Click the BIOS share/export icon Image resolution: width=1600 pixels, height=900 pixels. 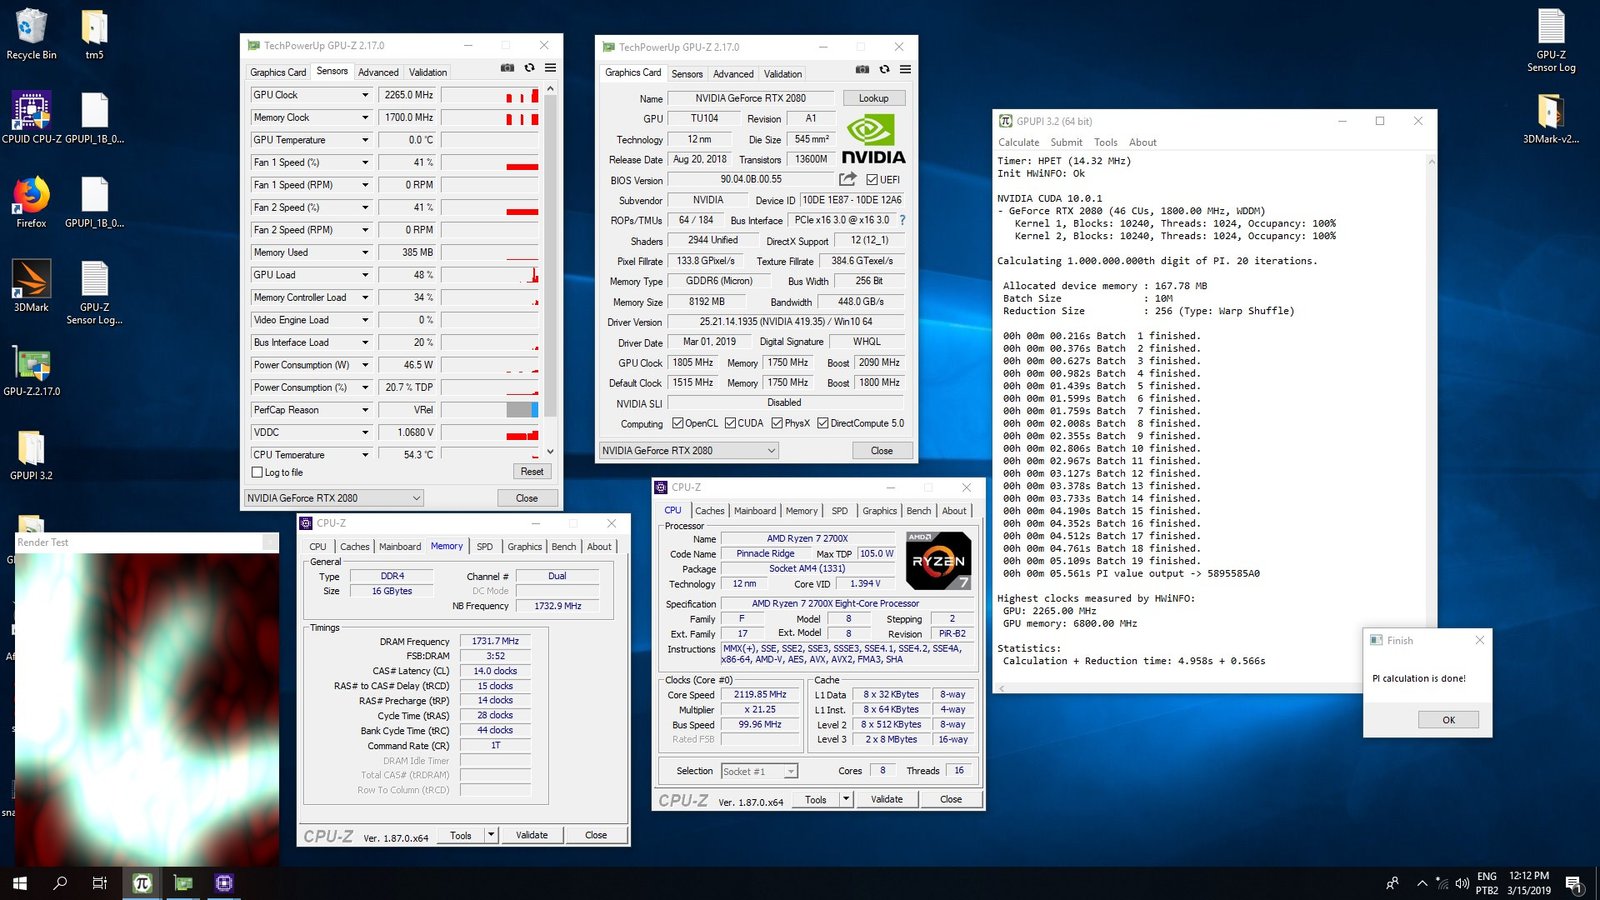pos(847,179)
